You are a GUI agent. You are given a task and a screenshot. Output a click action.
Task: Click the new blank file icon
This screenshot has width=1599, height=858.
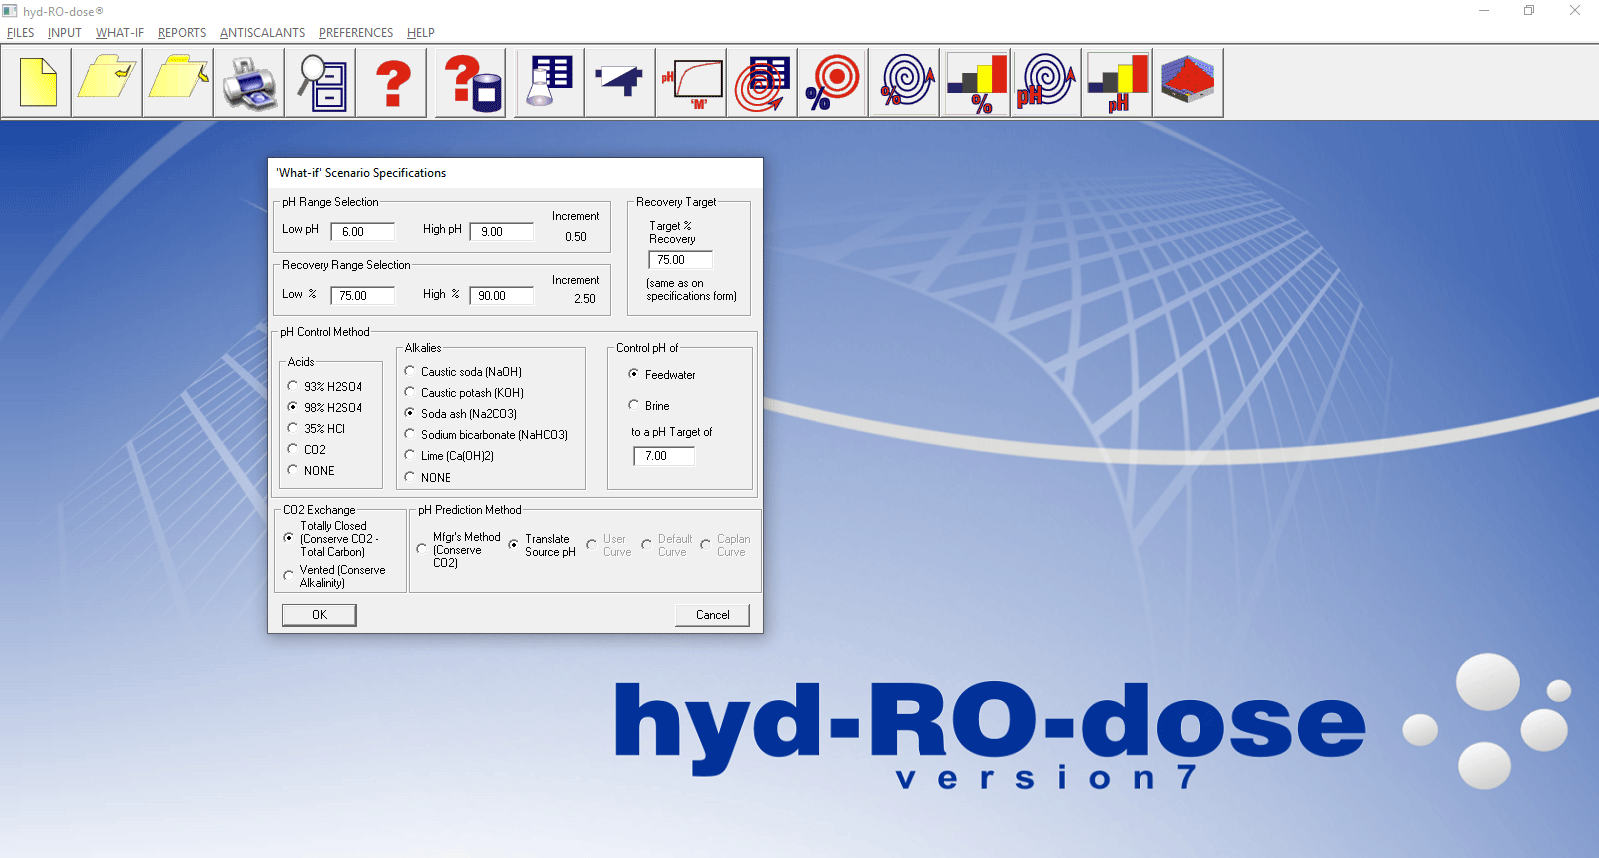[37, 82]
